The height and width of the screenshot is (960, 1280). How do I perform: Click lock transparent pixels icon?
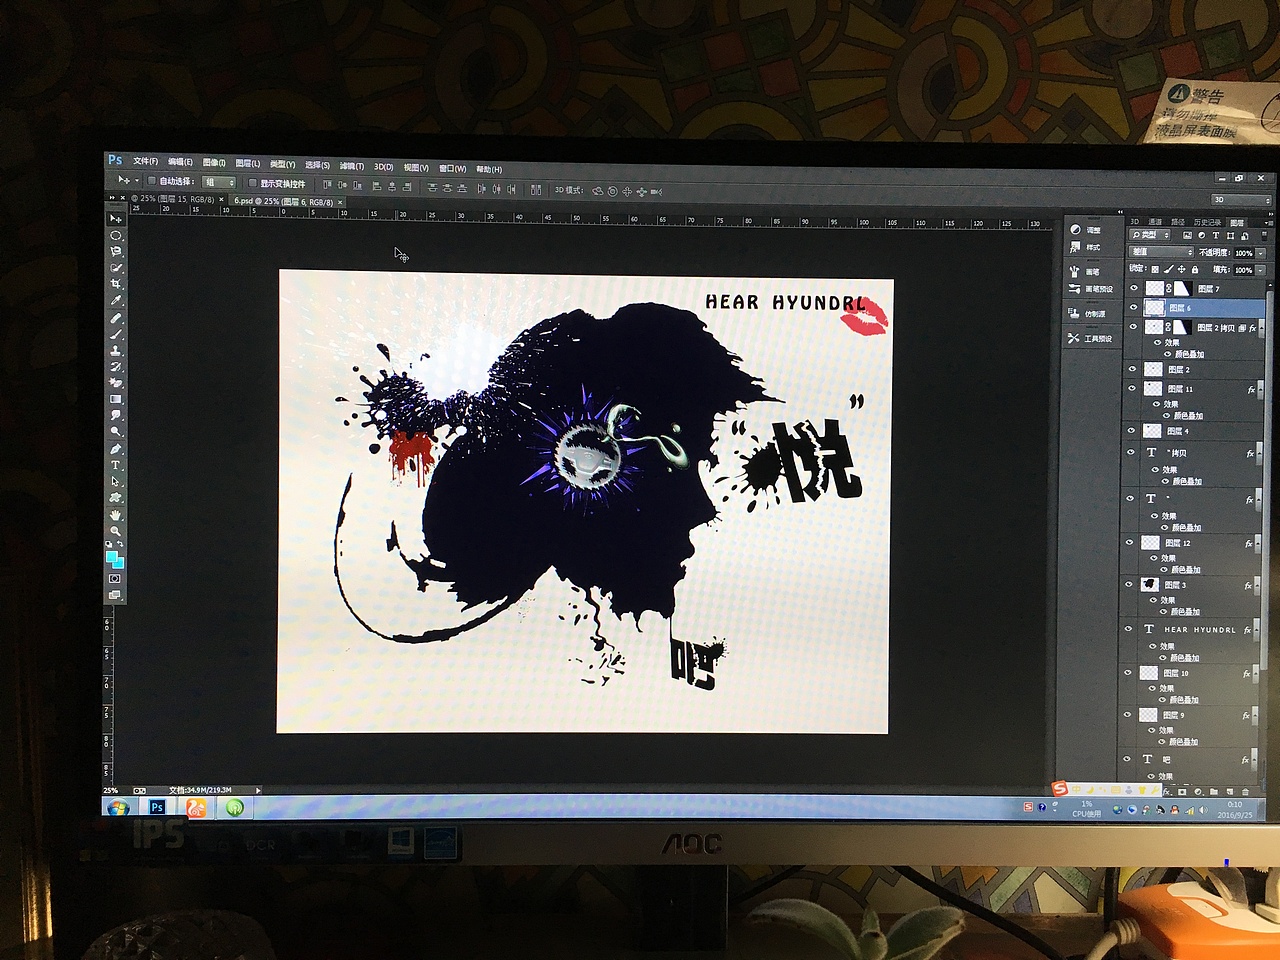[1155, 269]
